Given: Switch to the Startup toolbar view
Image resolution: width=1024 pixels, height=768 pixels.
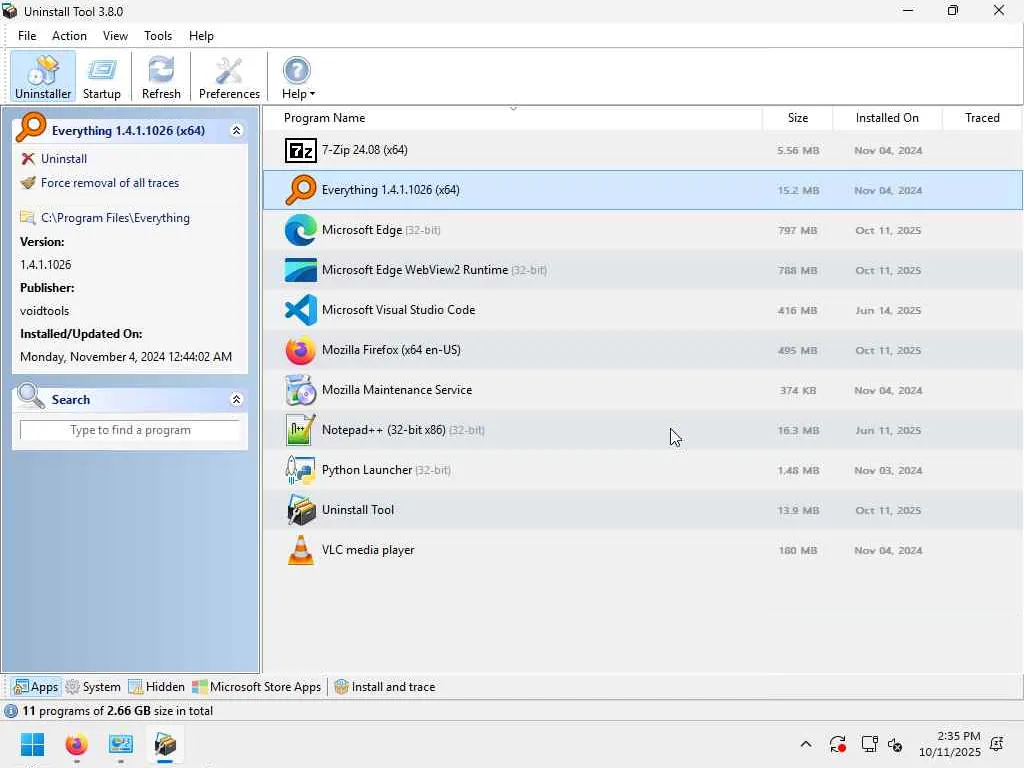Looking at the screenshot, I should tap(102, 77).
